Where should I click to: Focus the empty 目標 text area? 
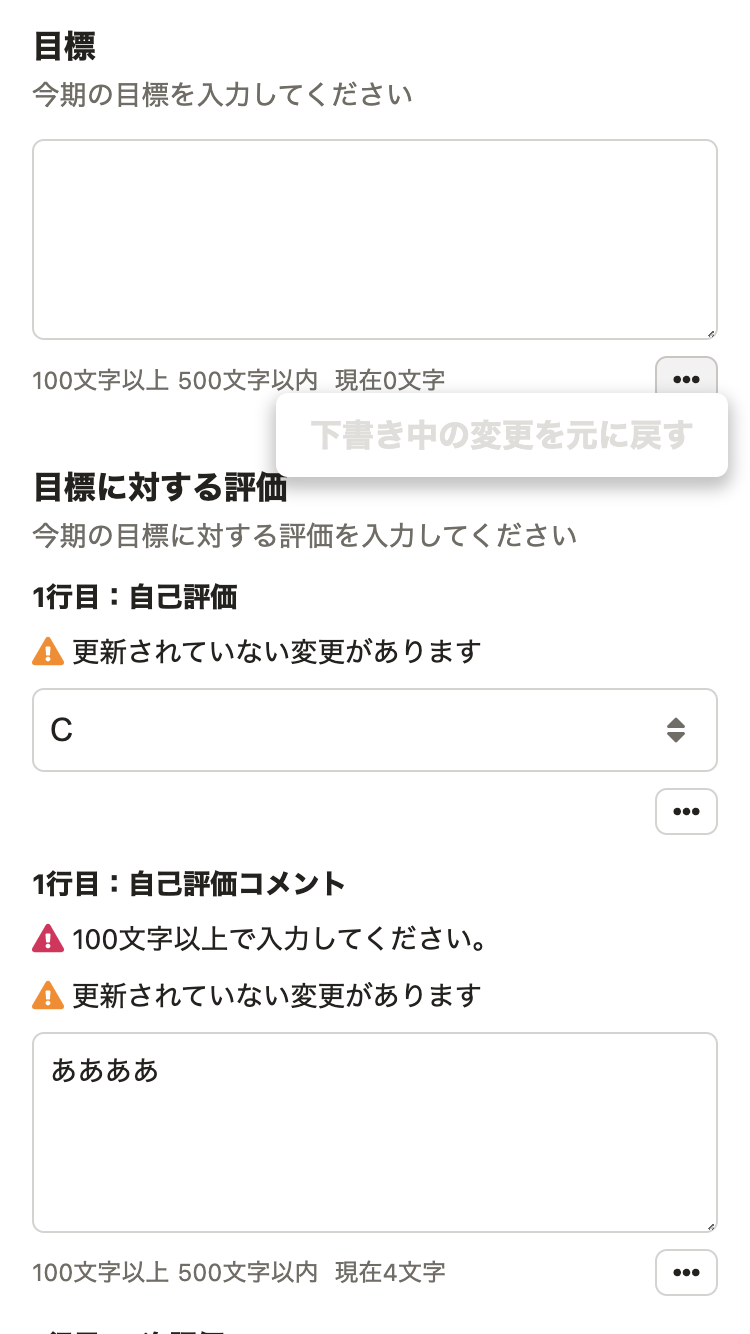[375, 240]
